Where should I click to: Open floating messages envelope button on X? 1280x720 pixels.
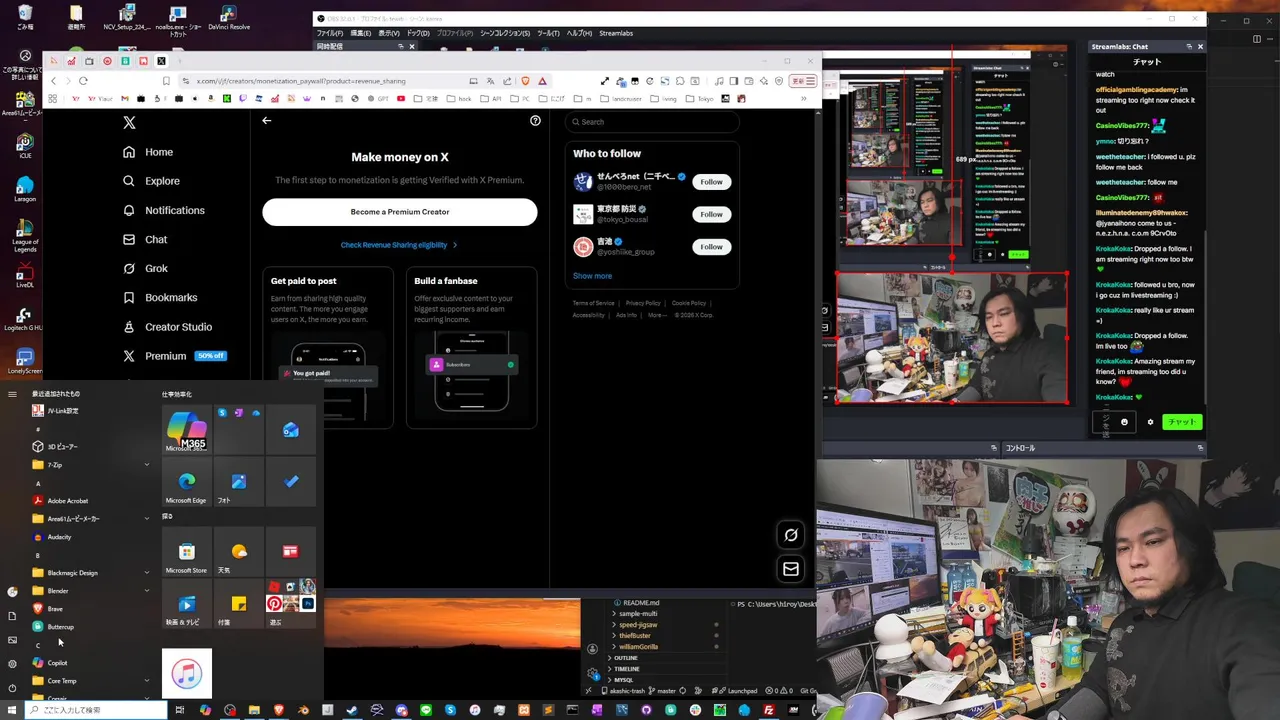(791, 569)
